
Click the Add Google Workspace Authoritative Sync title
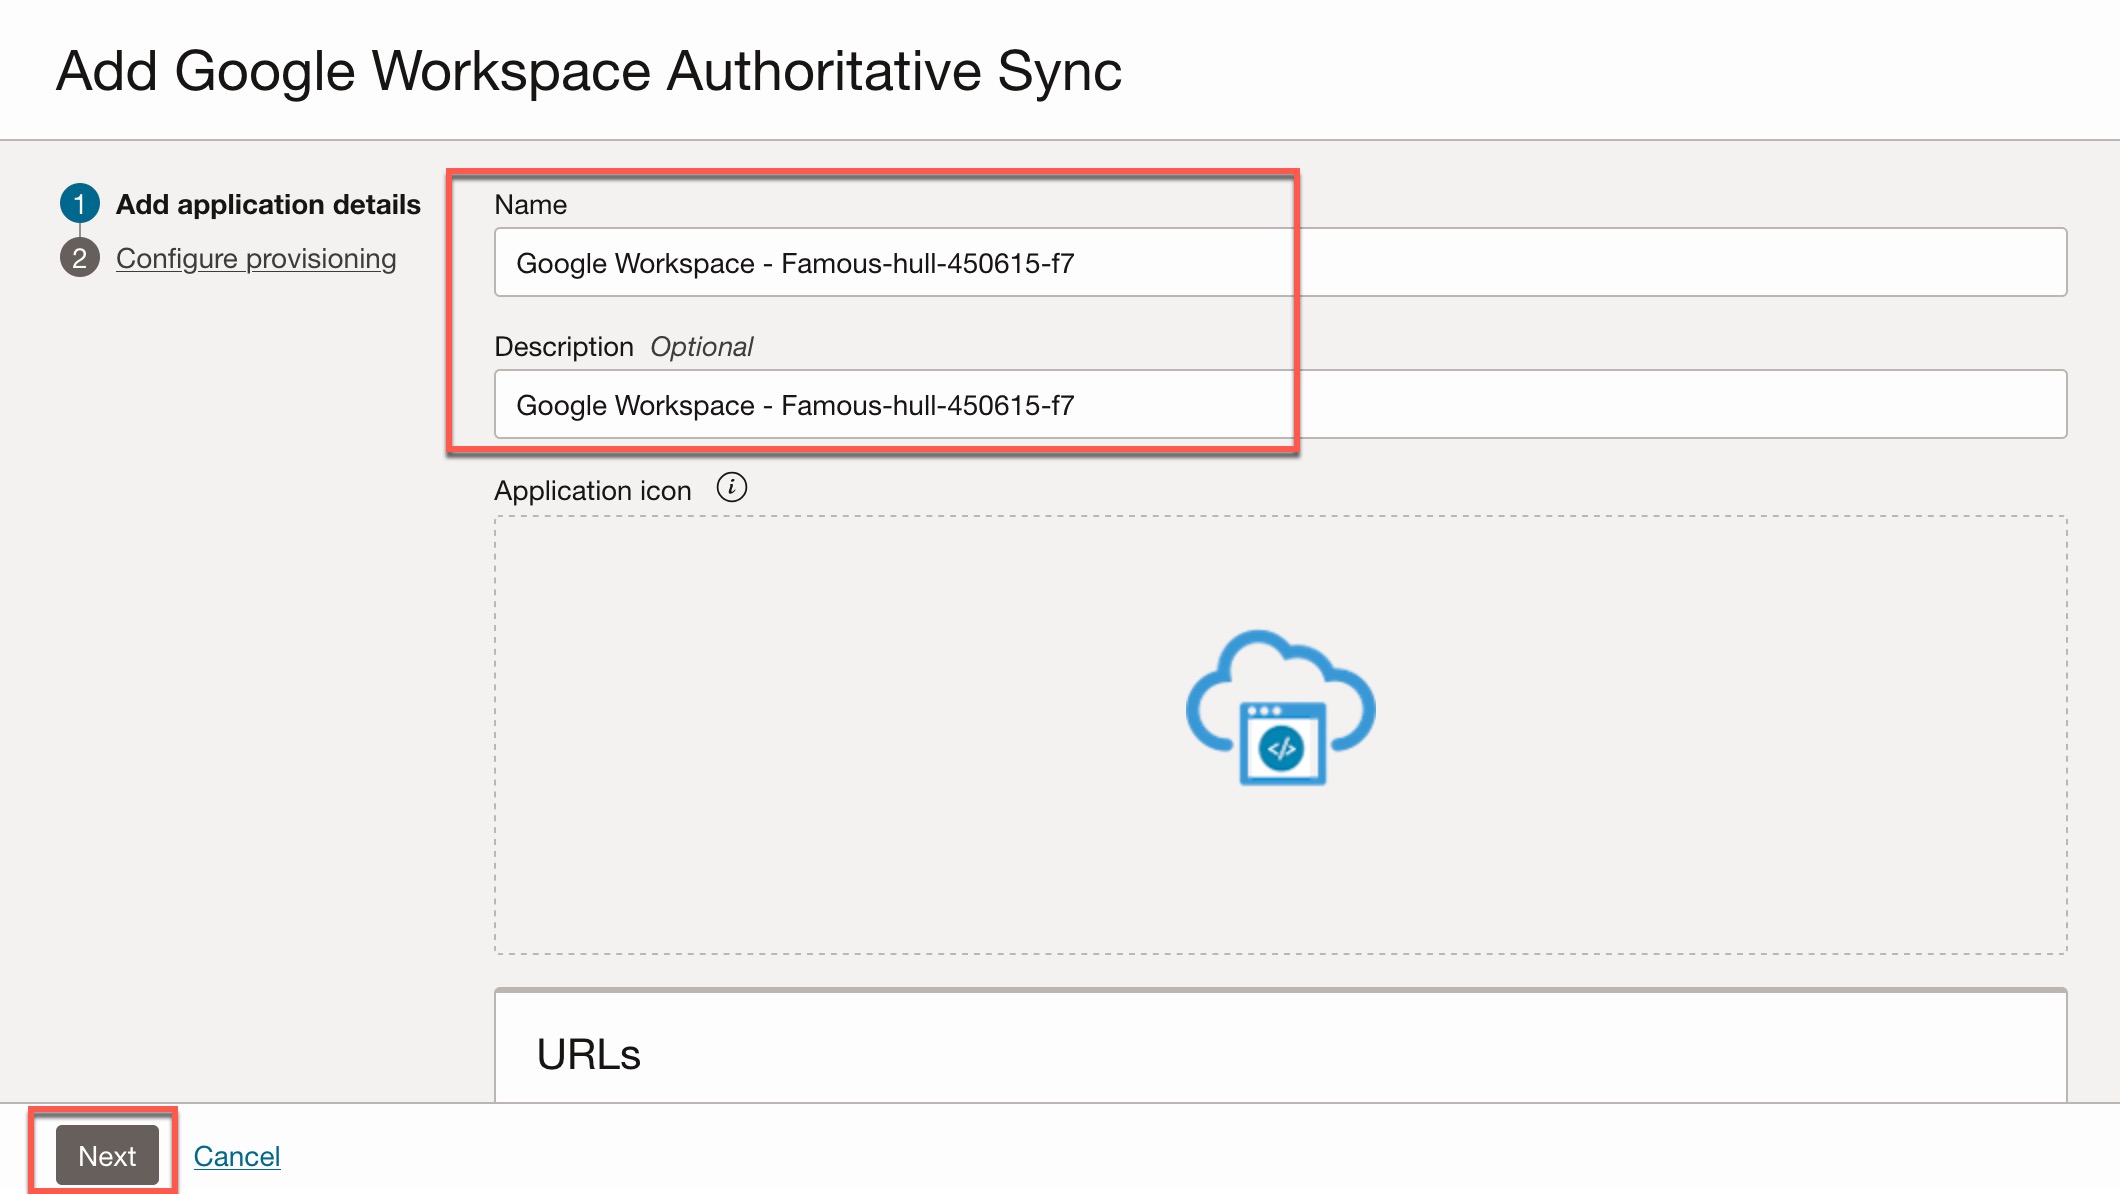click(x=588, y=71)
